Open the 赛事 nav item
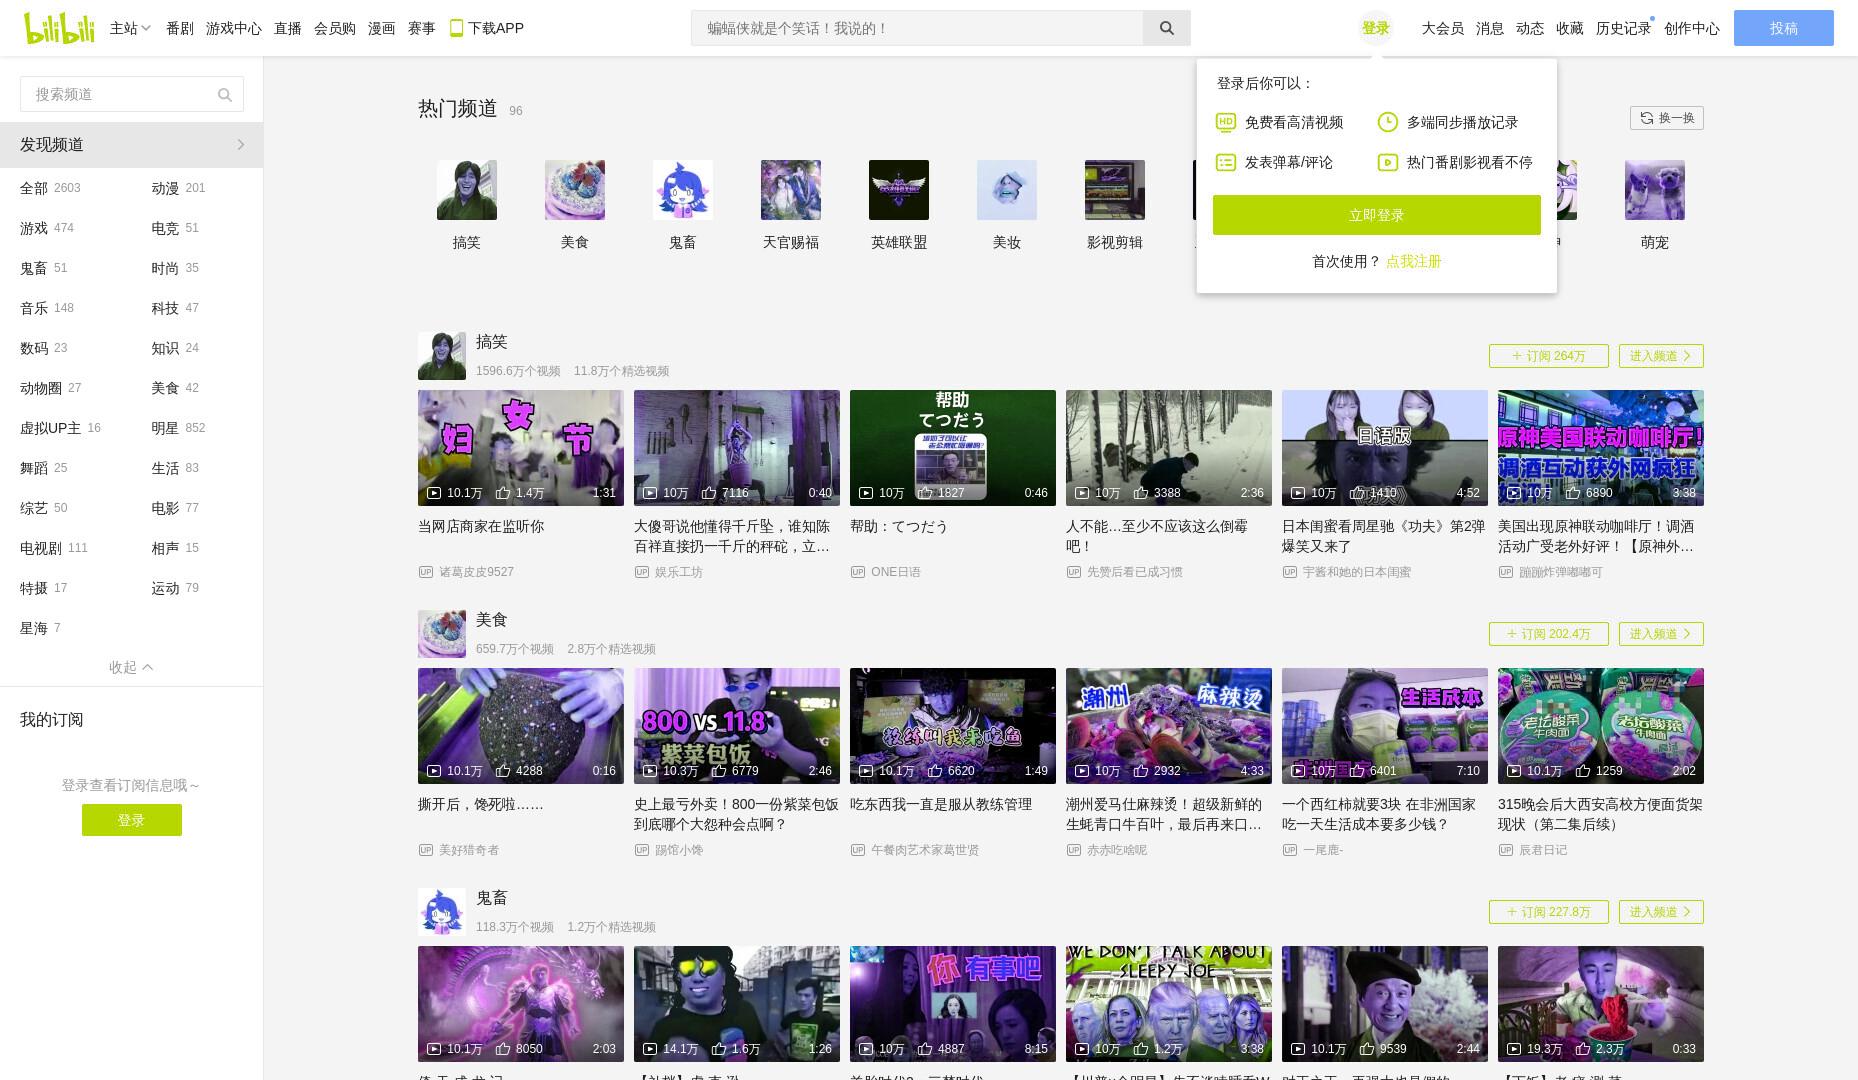 (x=422, y=28)
